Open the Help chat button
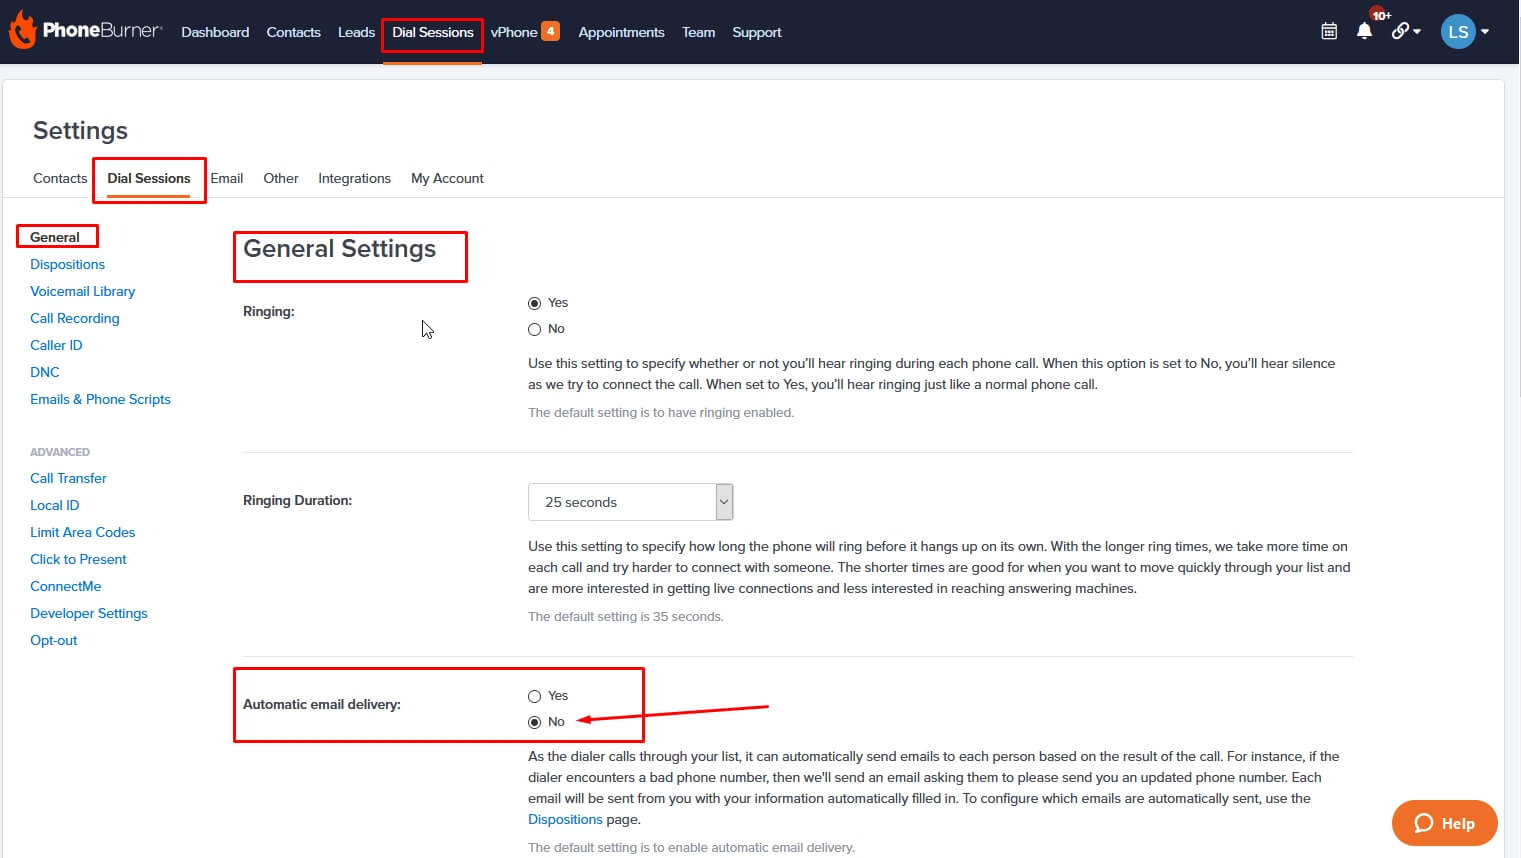The height and width of the screenshot is (858, 1521). tap(1444, 823)
